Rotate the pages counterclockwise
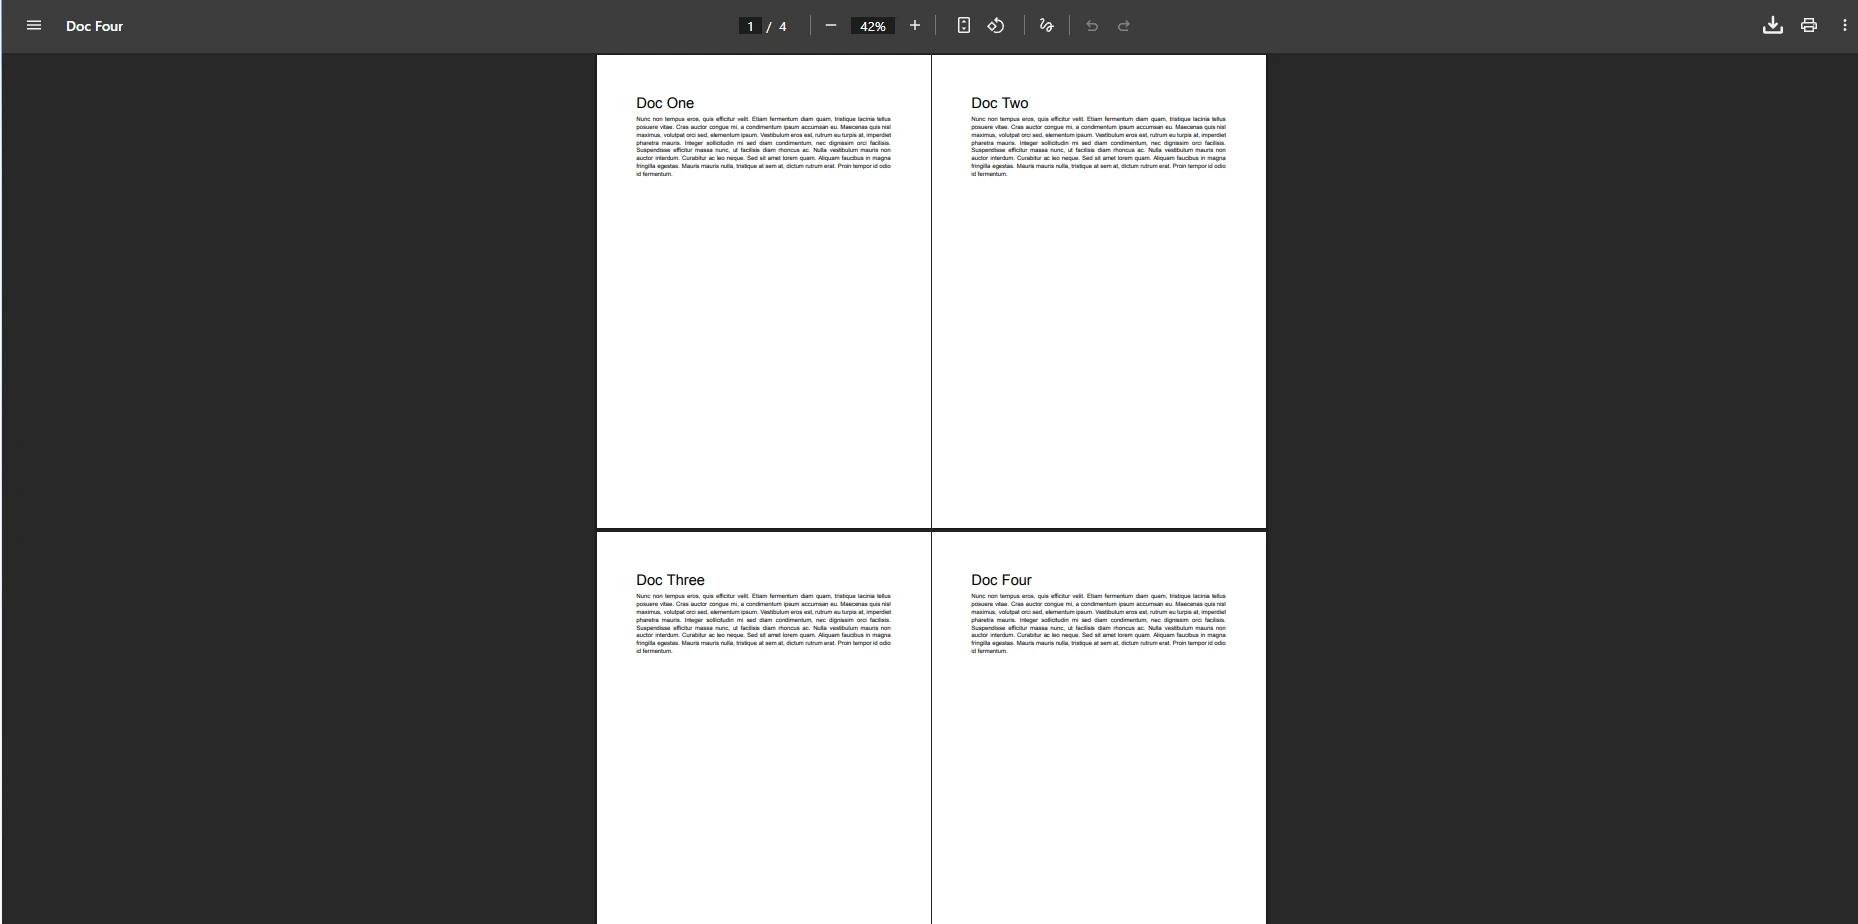 pos(995,25)
